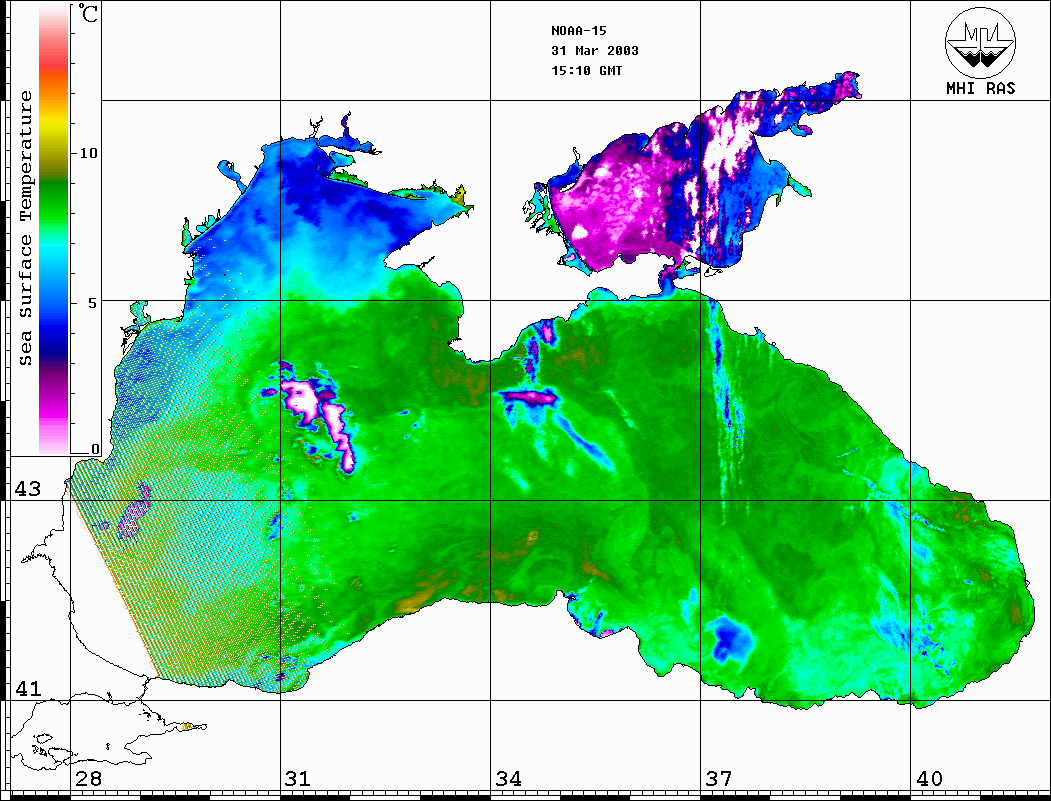Image resolution: width=1051 pixels, height=801 pixels.
Task: Click the °C unit label on legend
Action: [x=88, y=13]
